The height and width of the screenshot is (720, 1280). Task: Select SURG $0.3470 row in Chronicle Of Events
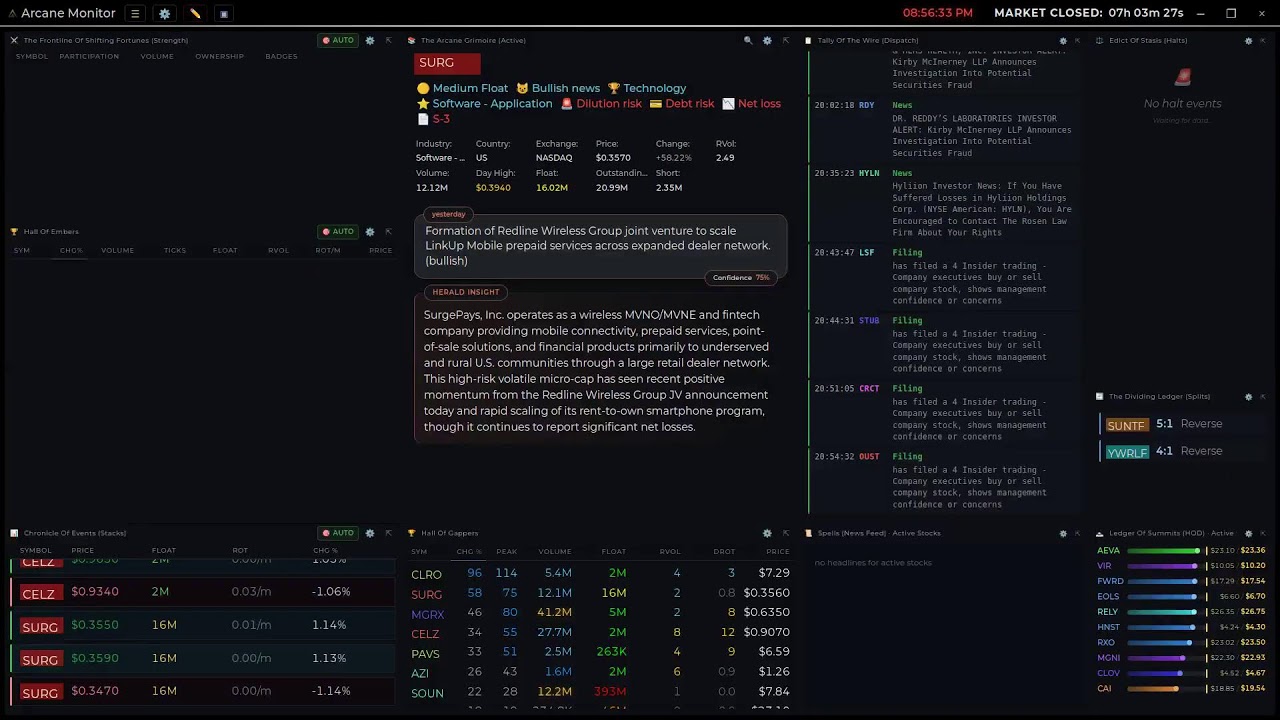(202, 691)
